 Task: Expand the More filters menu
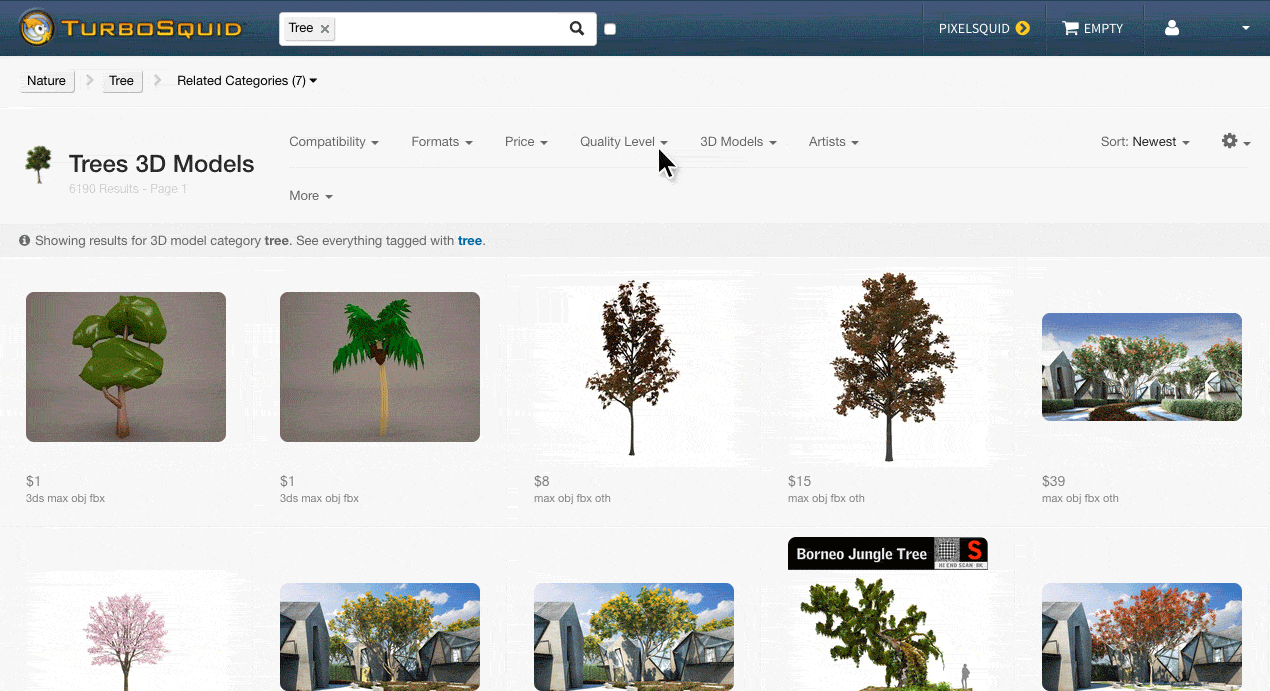click(311, 196)
